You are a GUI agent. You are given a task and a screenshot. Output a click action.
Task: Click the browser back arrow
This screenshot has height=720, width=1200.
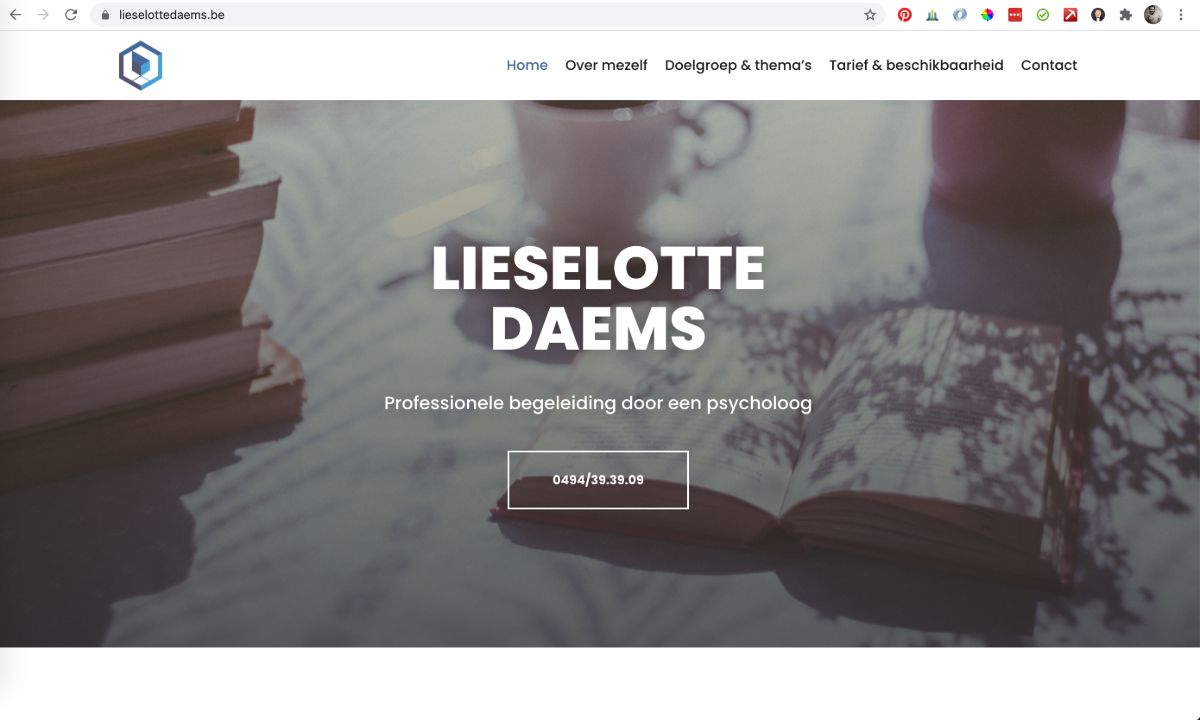pyautogui.click(x=15, y=15)
